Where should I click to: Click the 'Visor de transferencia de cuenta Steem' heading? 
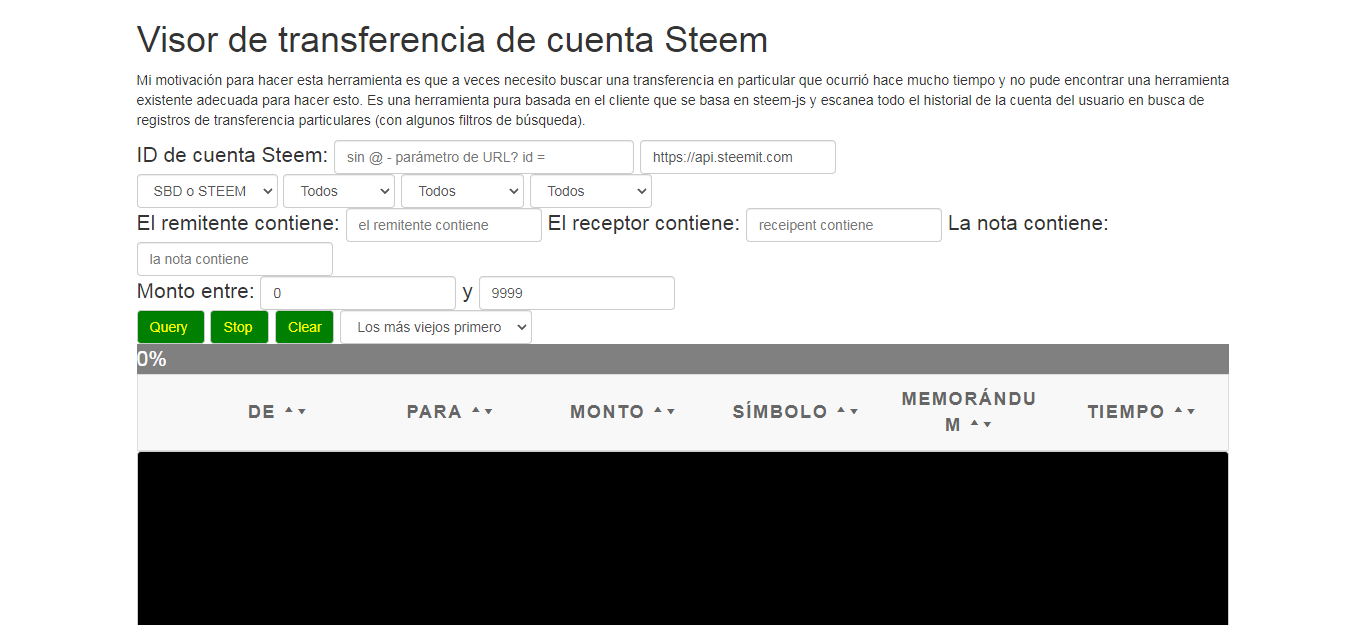pos(452,40)
